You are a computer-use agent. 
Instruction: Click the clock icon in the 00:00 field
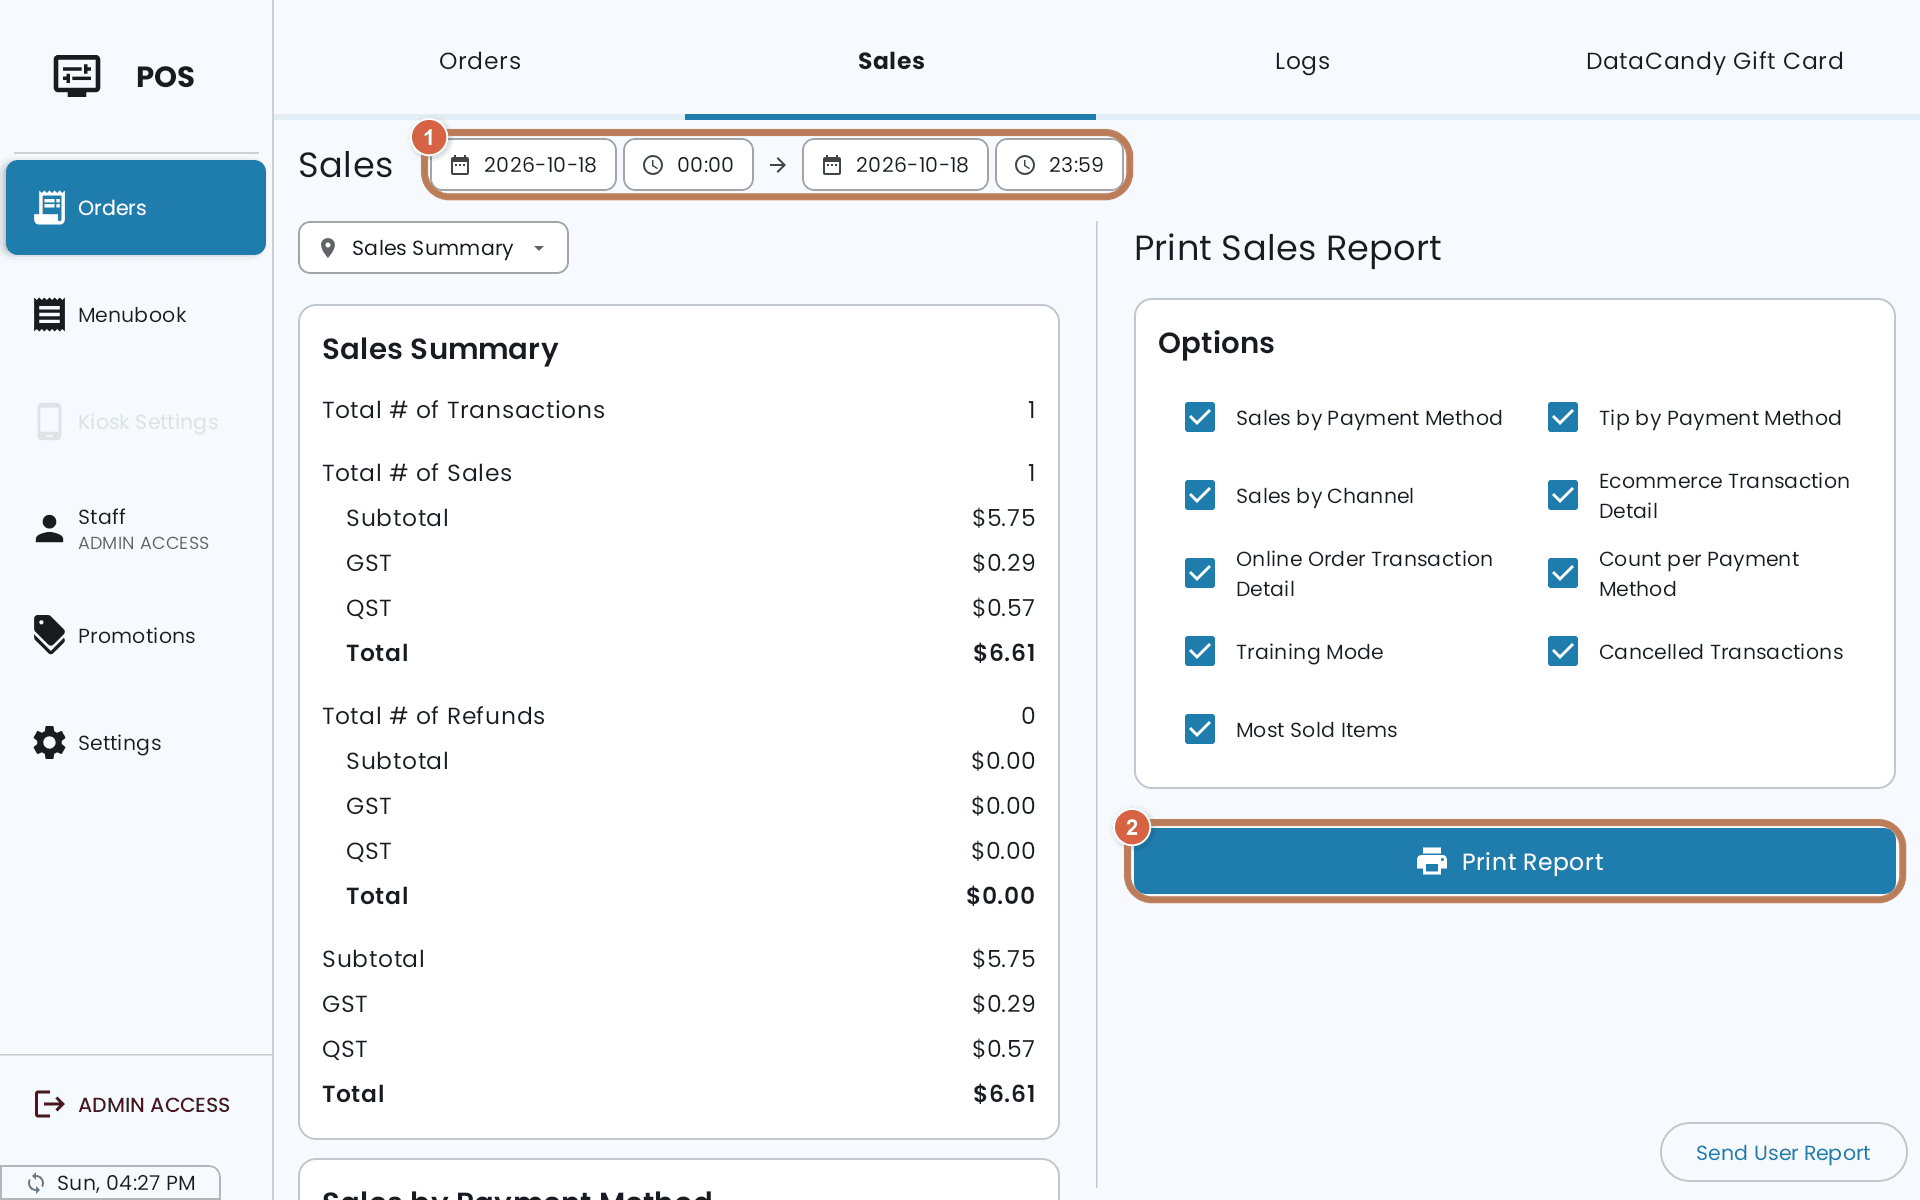pyautogui.click(x=653, y=165)
